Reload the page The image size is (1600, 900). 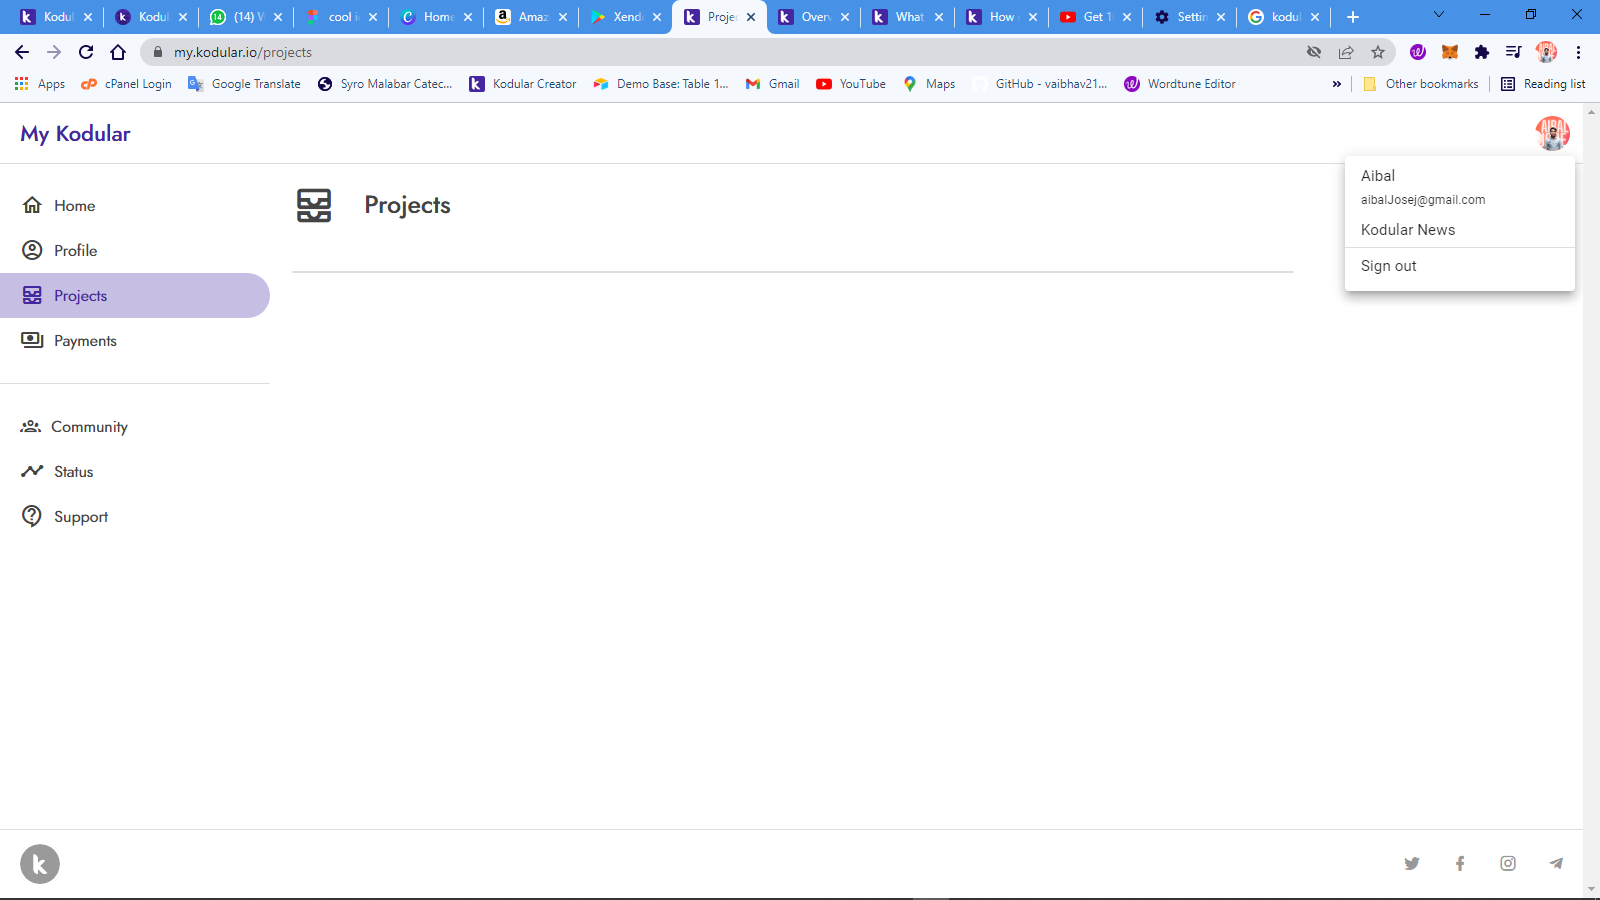(x=86, y=52)
